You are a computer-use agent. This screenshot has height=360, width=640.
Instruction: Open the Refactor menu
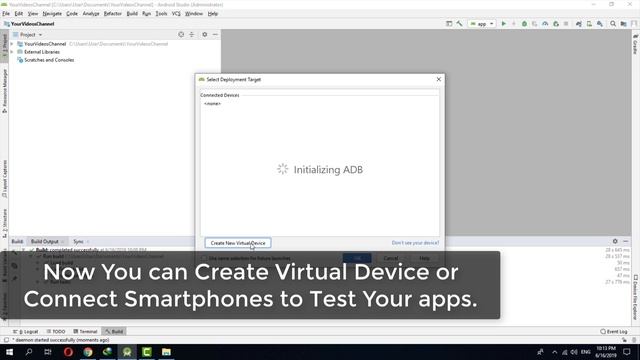pos(113,13)
